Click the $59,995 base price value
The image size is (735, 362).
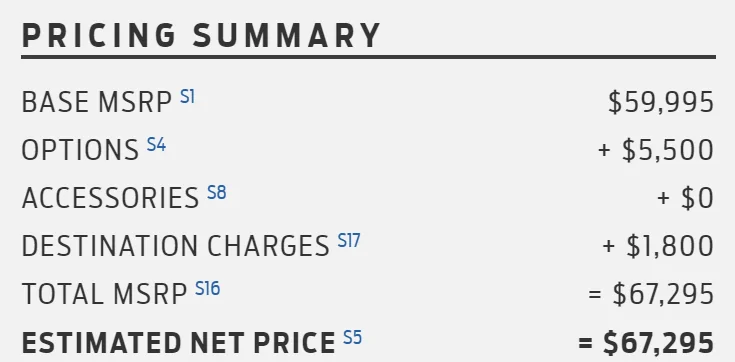pyautogui.click(x=661, y=103)
